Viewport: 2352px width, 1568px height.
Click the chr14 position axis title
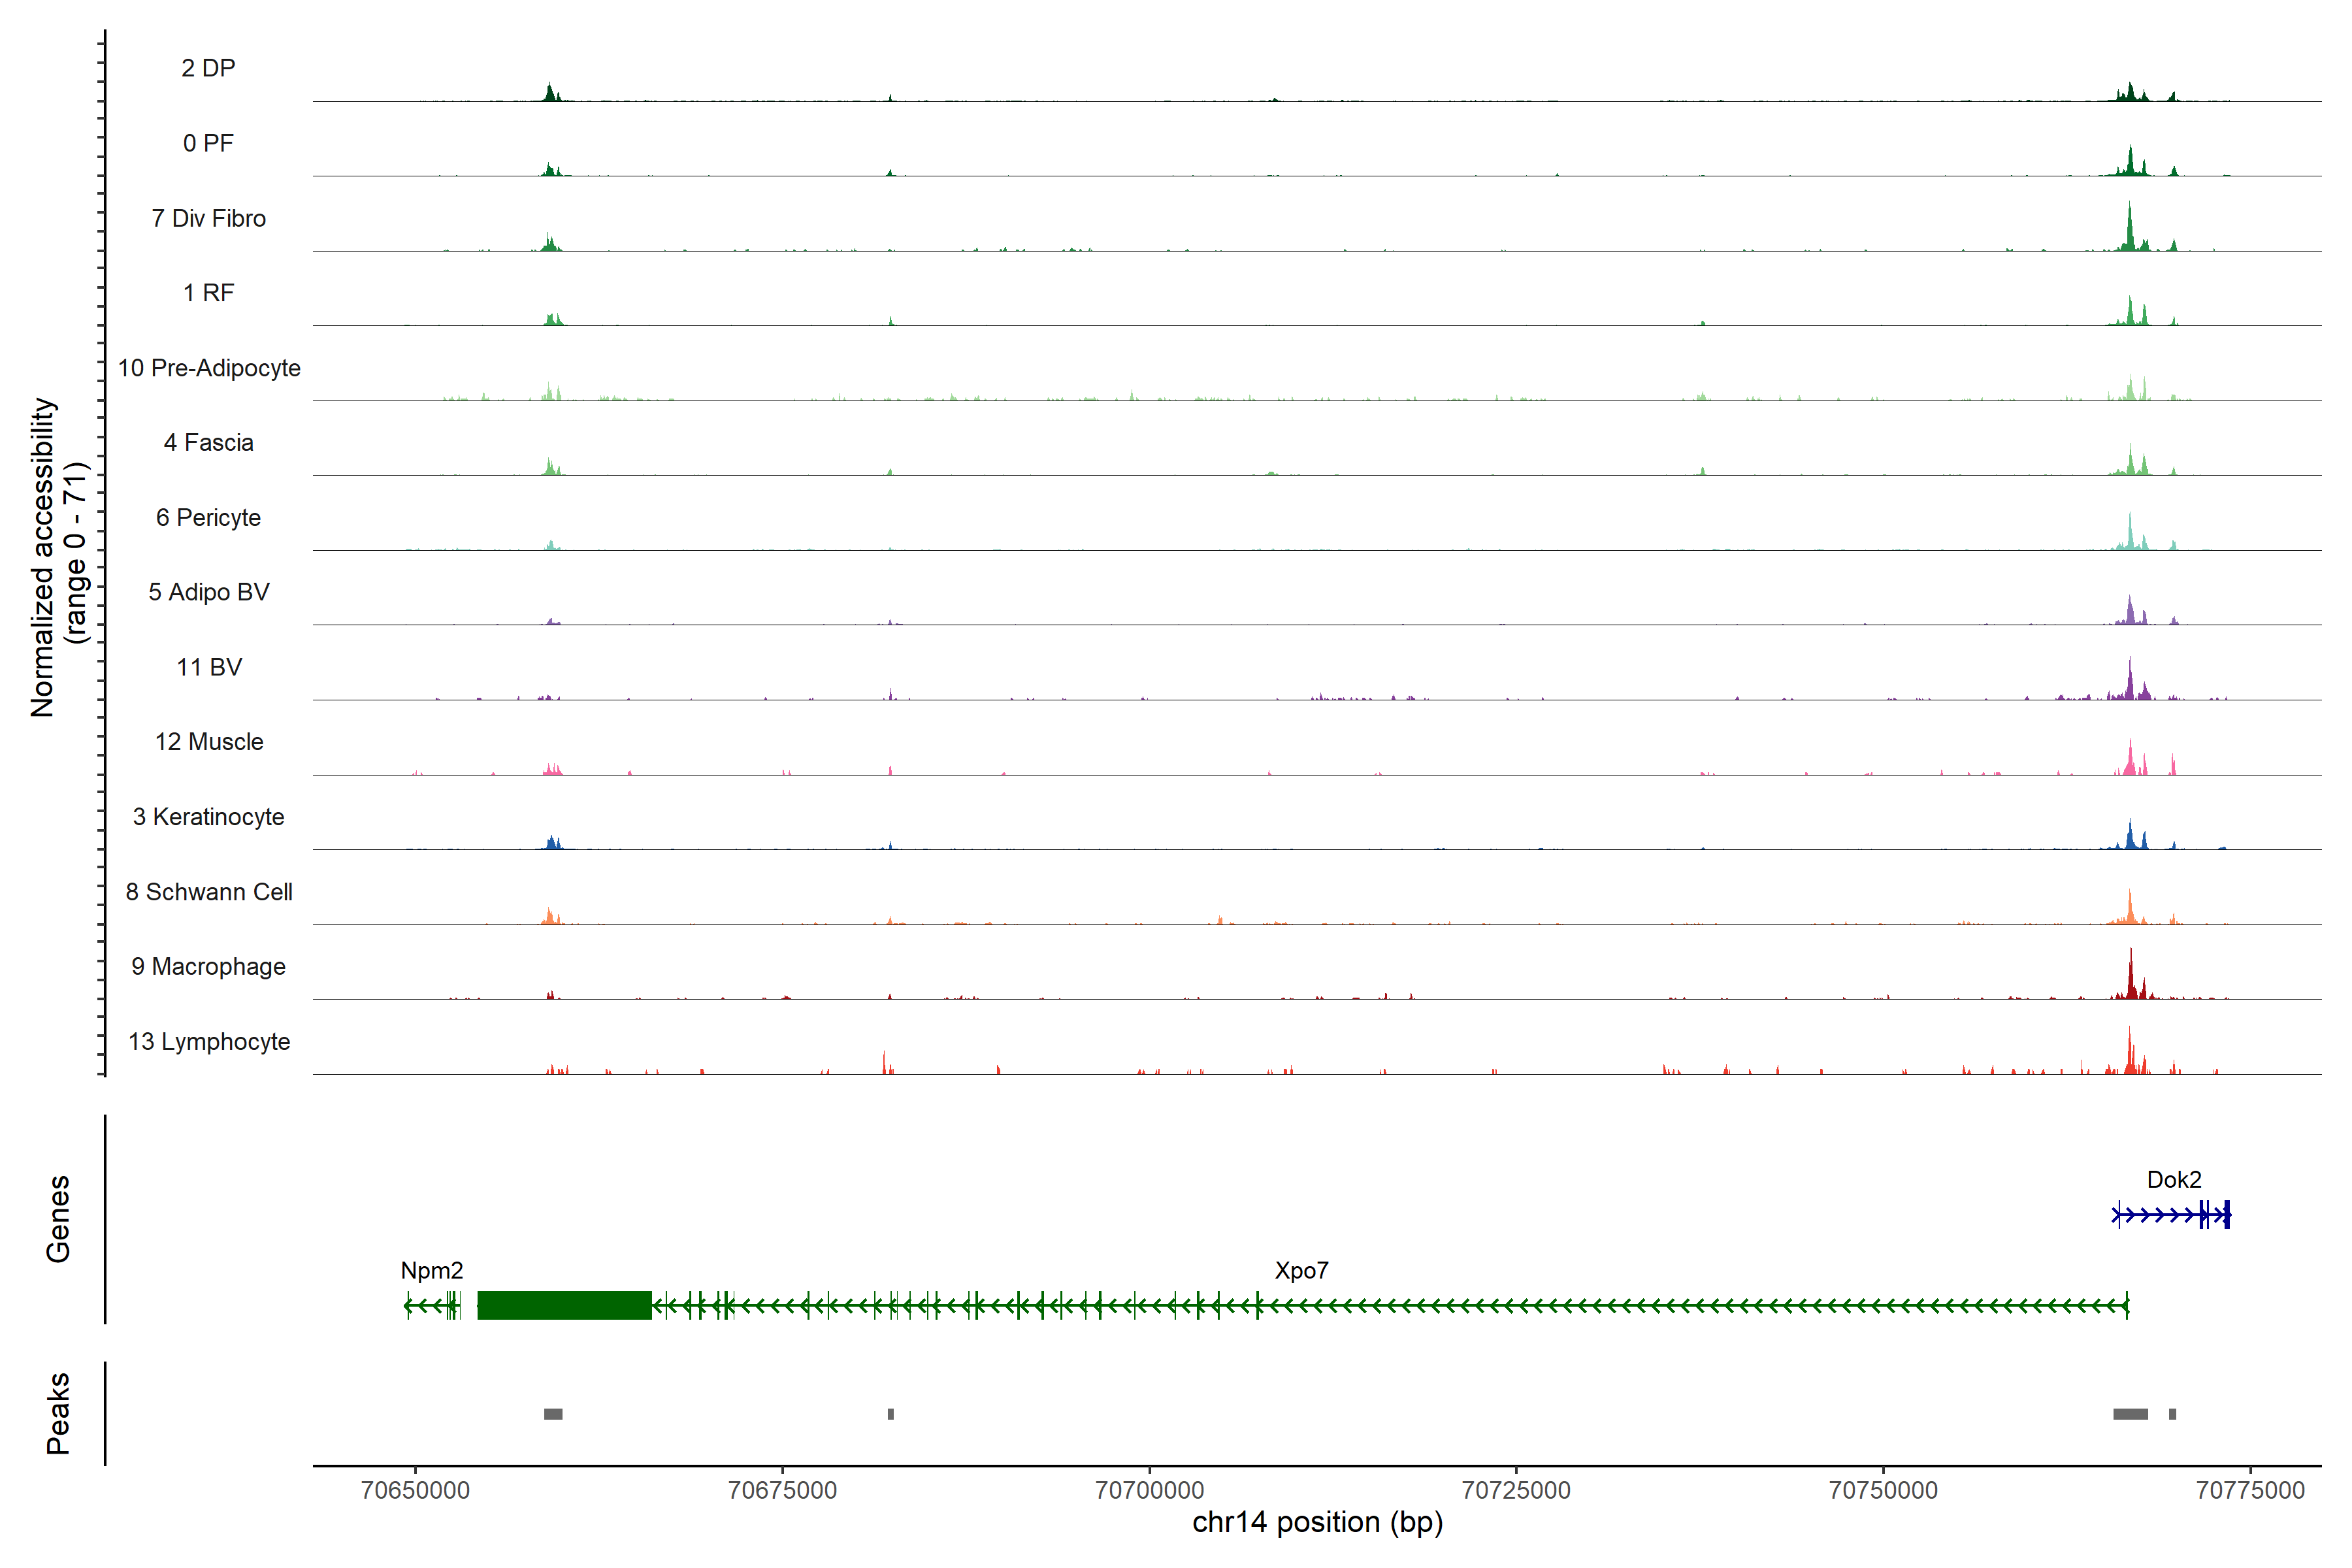pyautogui.click(x=1317, y=1523)
